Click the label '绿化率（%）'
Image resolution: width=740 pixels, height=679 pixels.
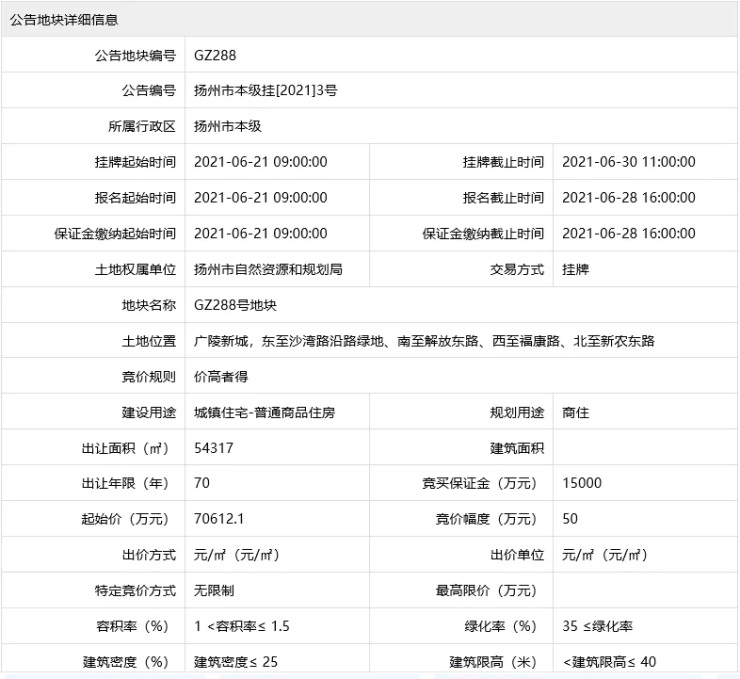(502, 627)
